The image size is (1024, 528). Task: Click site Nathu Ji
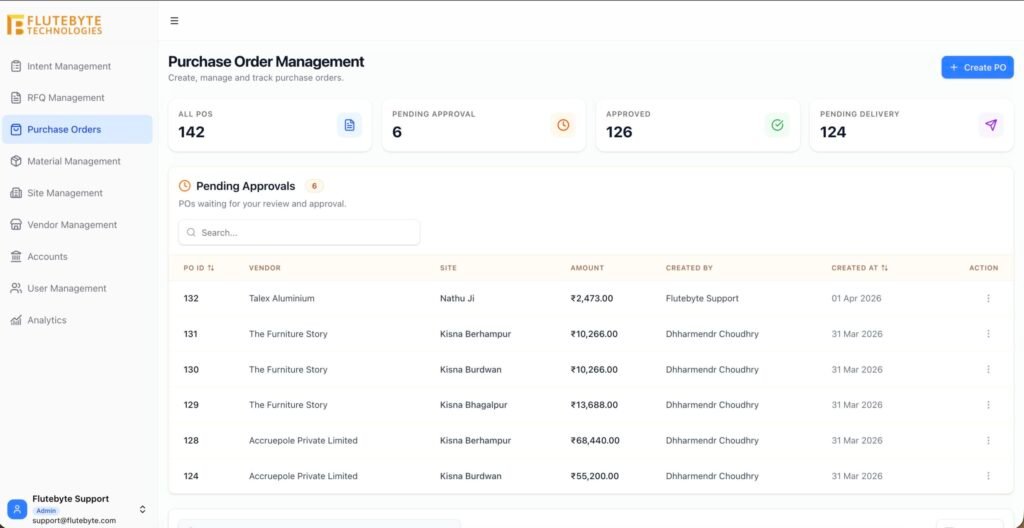pos(457,299)
